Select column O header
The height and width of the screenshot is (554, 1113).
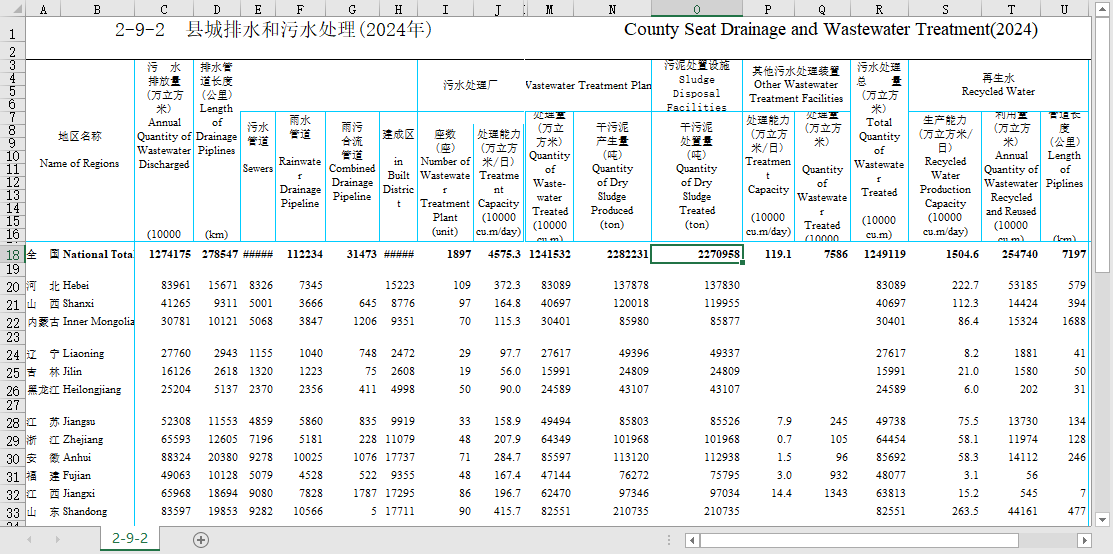[x=696, y=9]
